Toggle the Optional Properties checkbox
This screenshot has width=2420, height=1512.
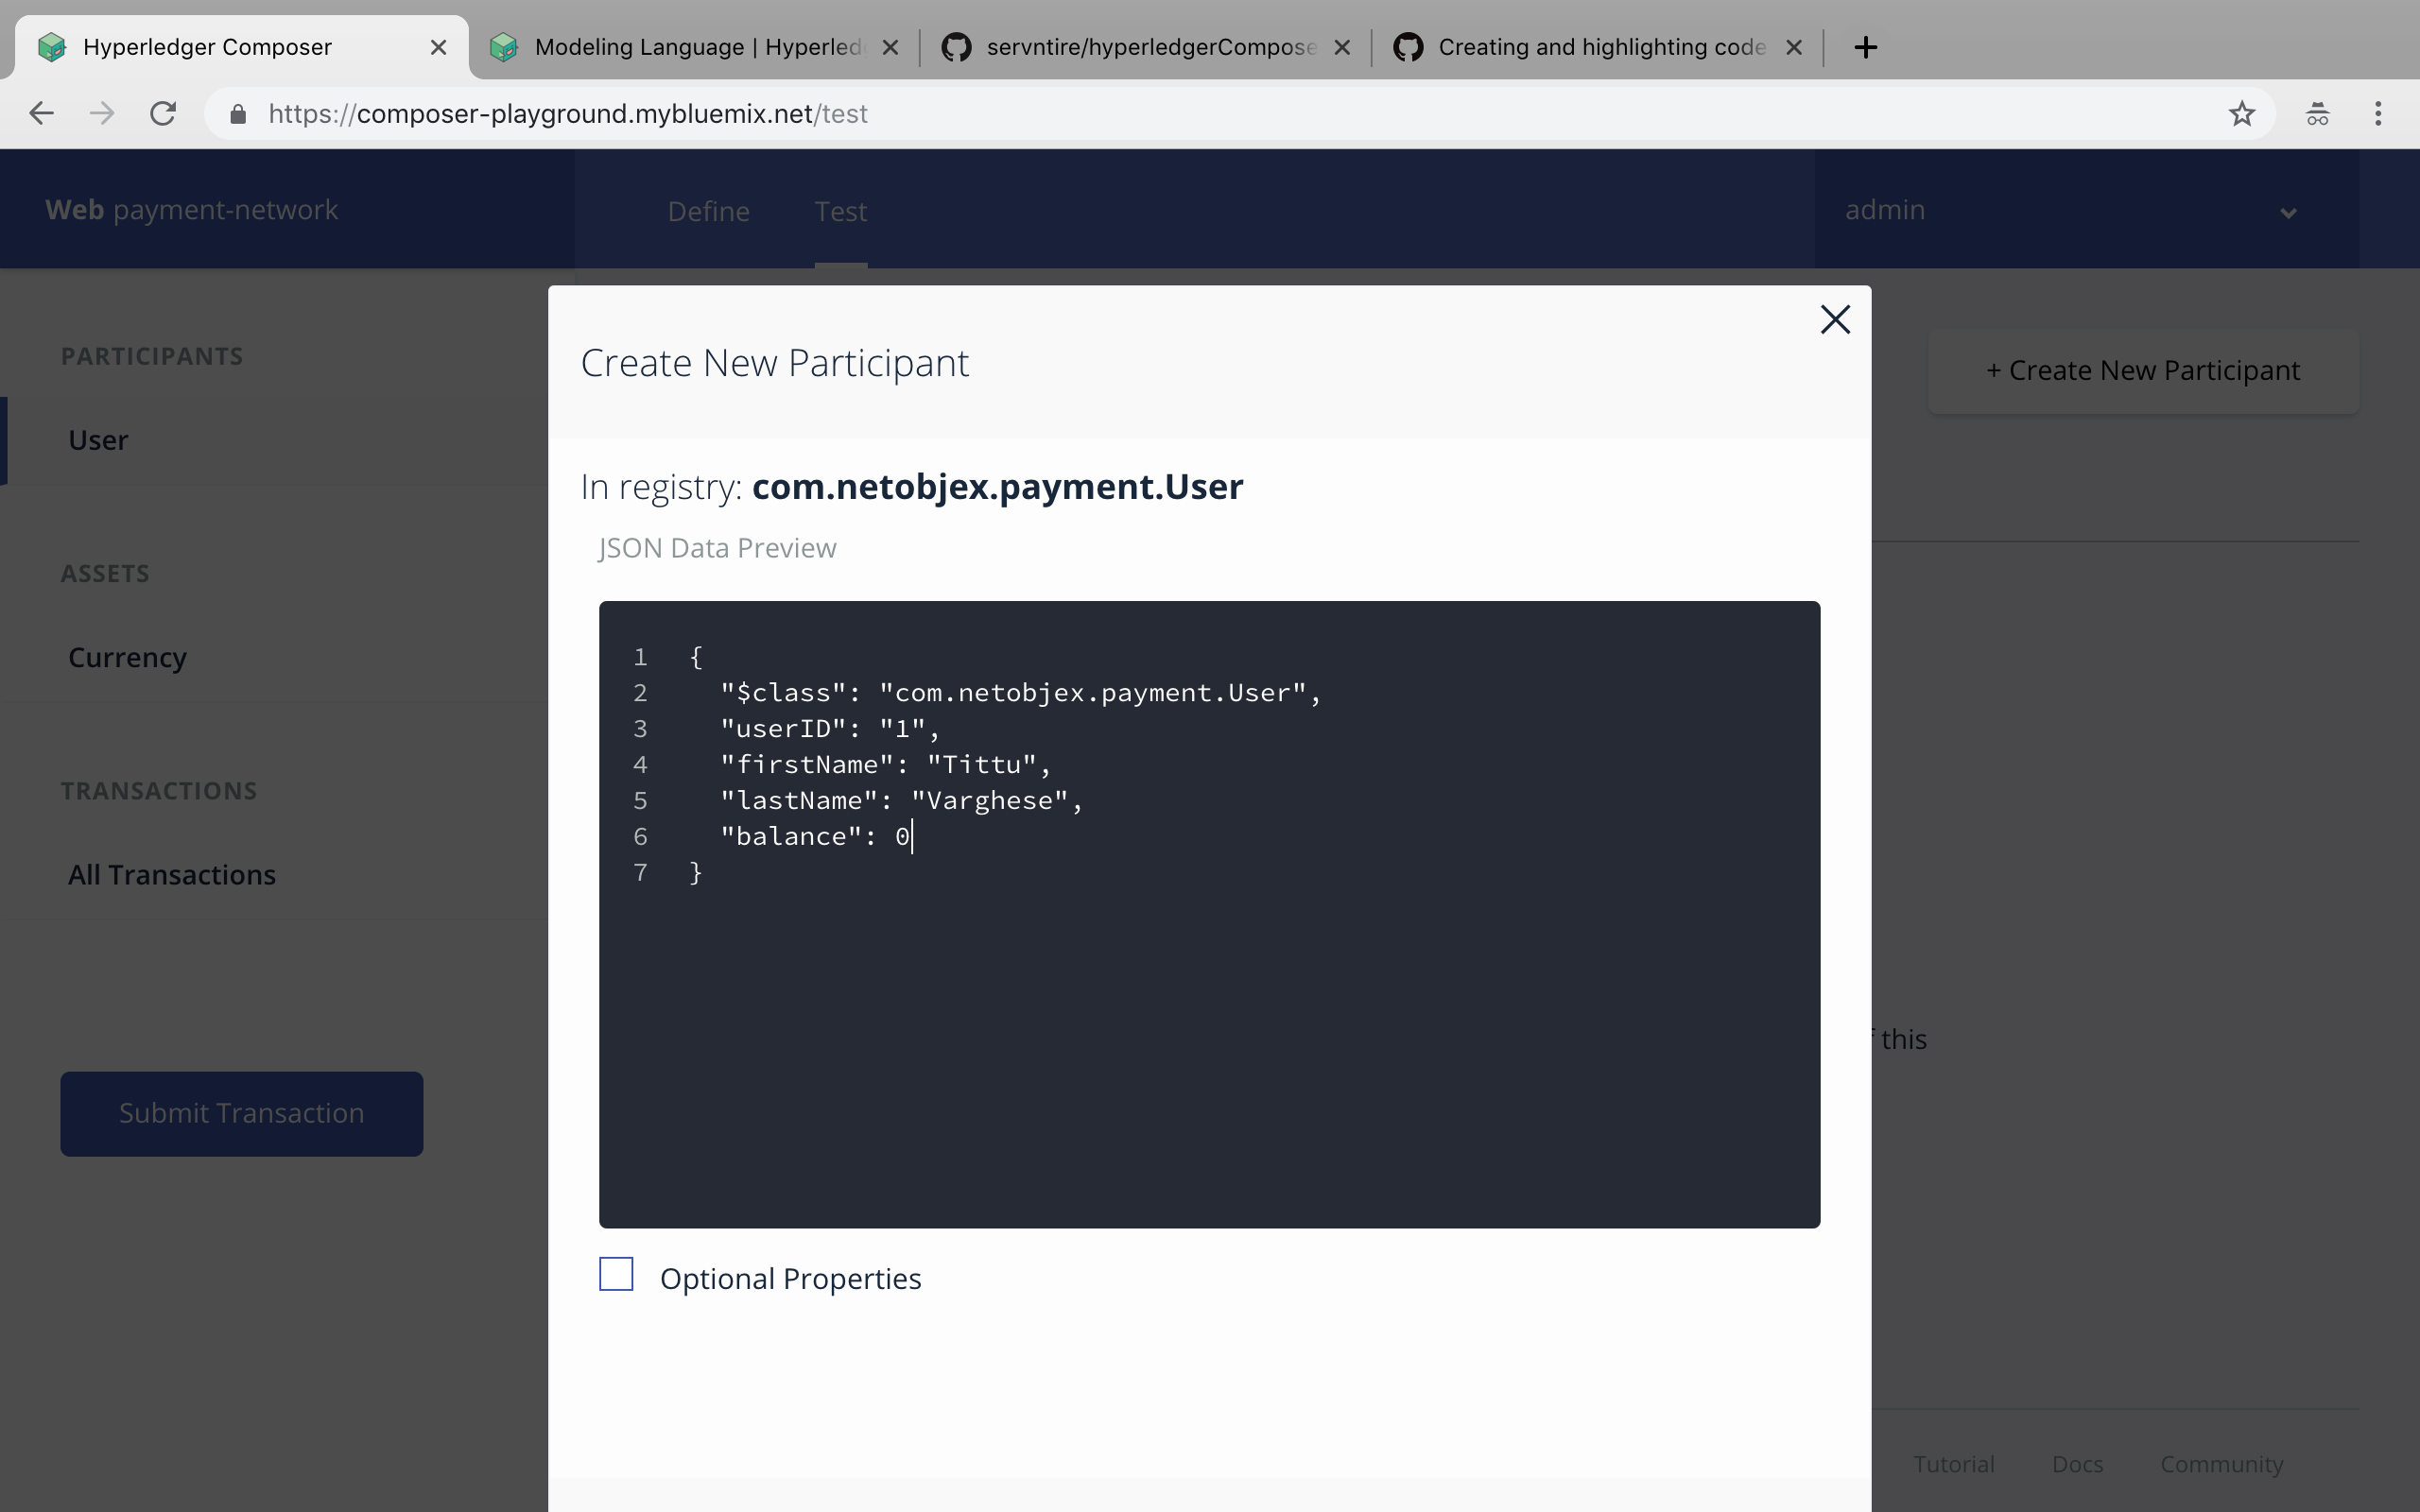(x=616, y=1275)
